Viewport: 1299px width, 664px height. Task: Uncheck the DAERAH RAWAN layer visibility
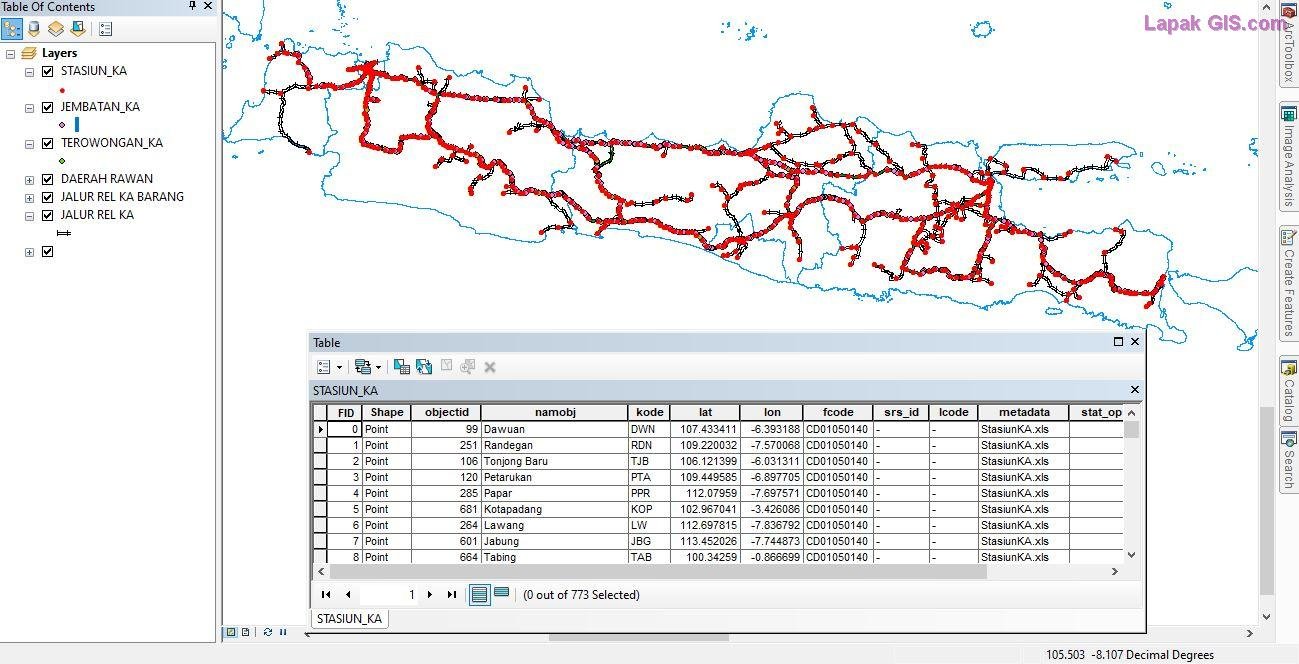pyautogui.click(x=47, y=180)
